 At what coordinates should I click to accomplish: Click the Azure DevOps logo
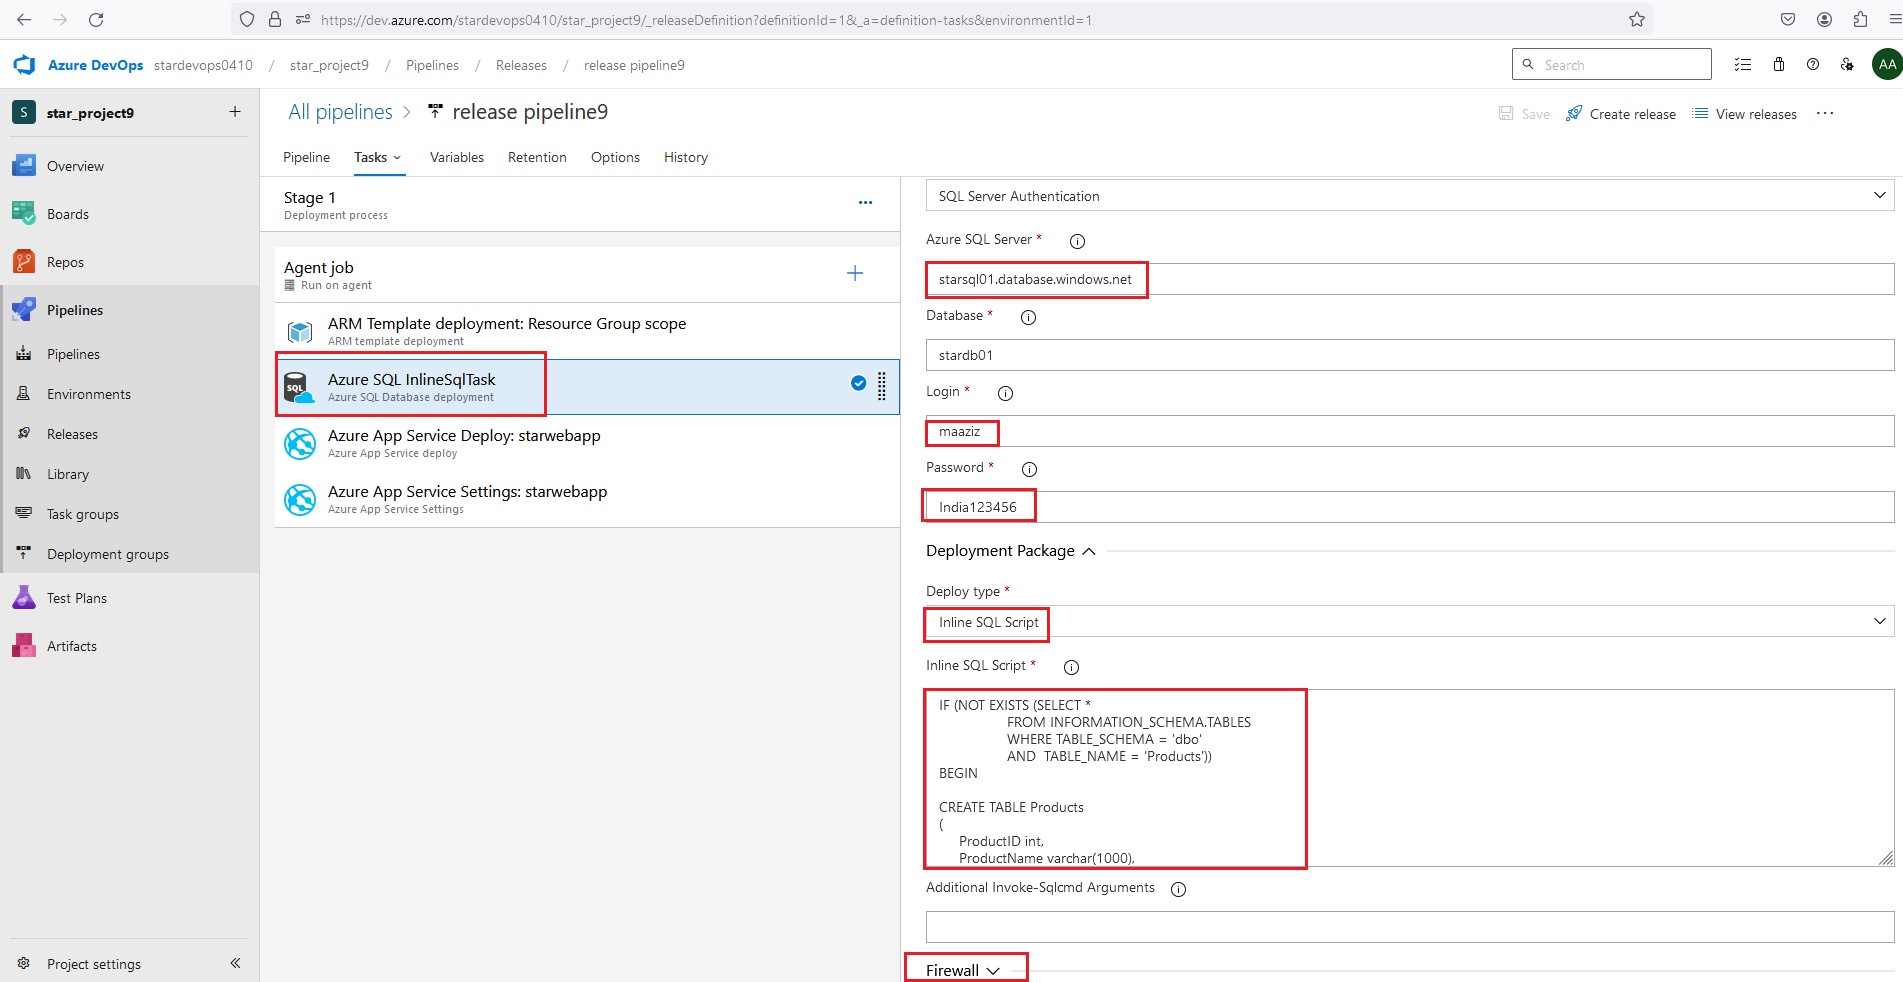point(24,65)
